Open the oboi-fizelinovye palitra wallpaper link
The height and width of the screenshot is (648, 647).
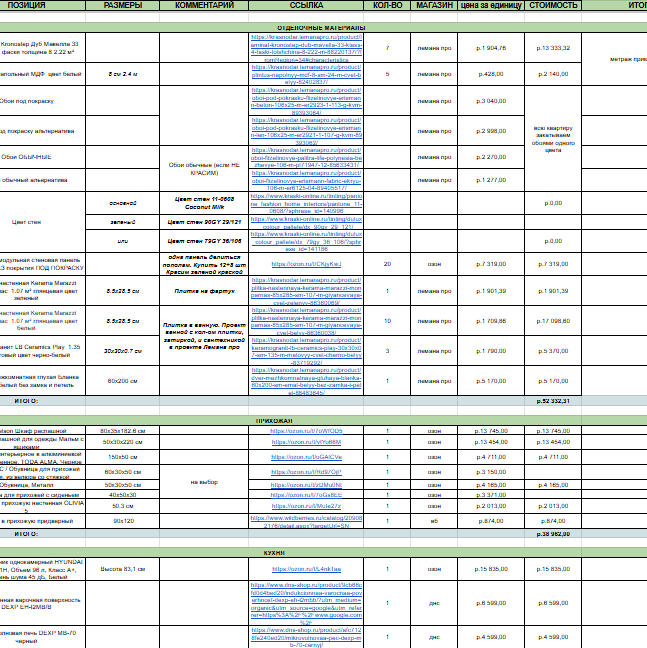(x=306, y=157)
